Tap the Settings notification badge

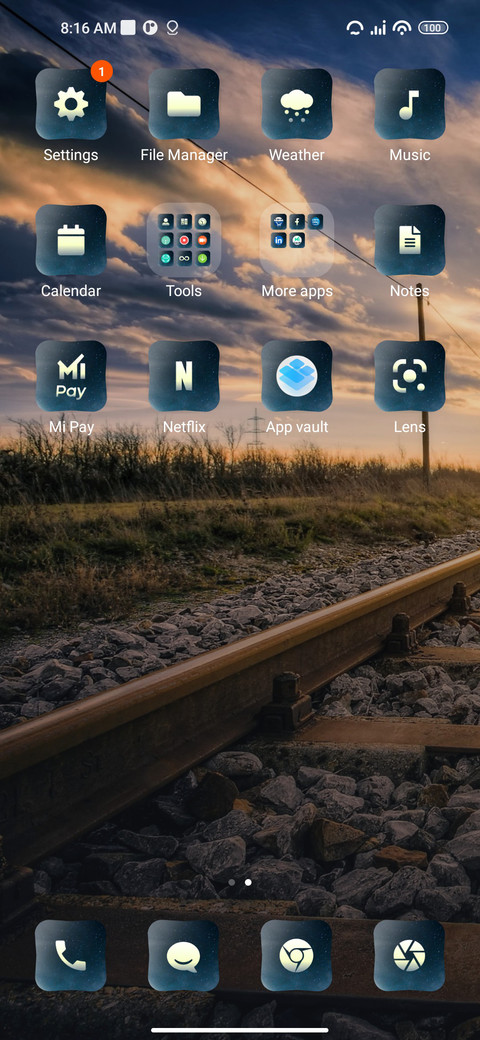[101, 71]
